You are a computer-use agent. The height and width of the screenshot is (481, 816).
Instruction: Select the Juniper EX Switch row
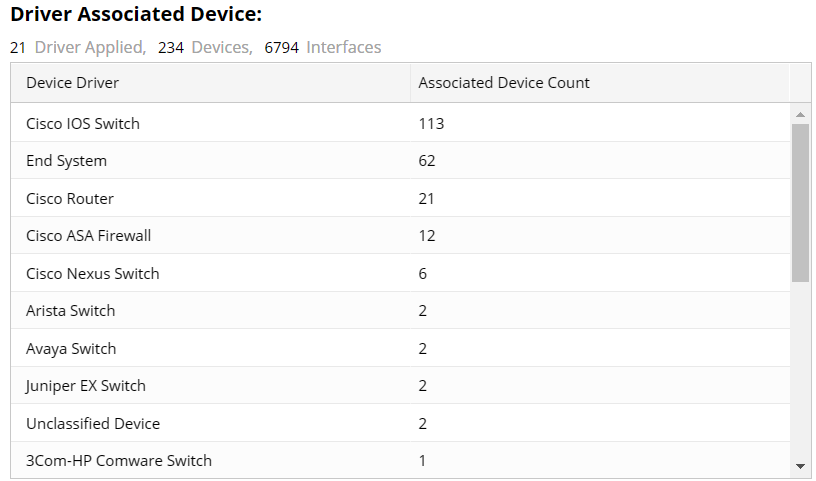click(x=86, y=386)
